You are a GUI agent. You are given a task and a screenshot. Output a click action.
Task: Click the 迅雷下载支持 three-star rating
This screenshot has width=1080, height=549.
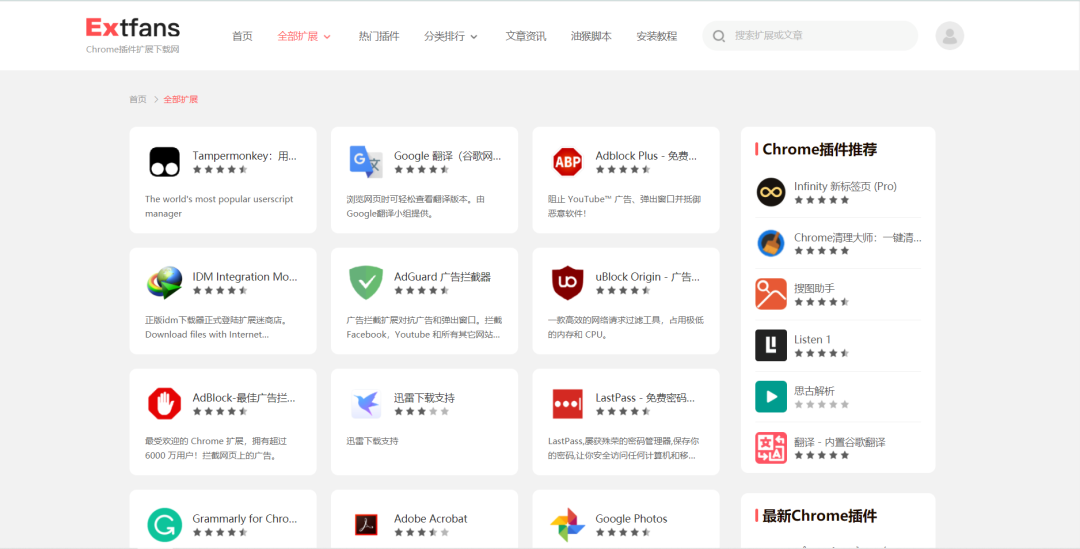[422, 411]
